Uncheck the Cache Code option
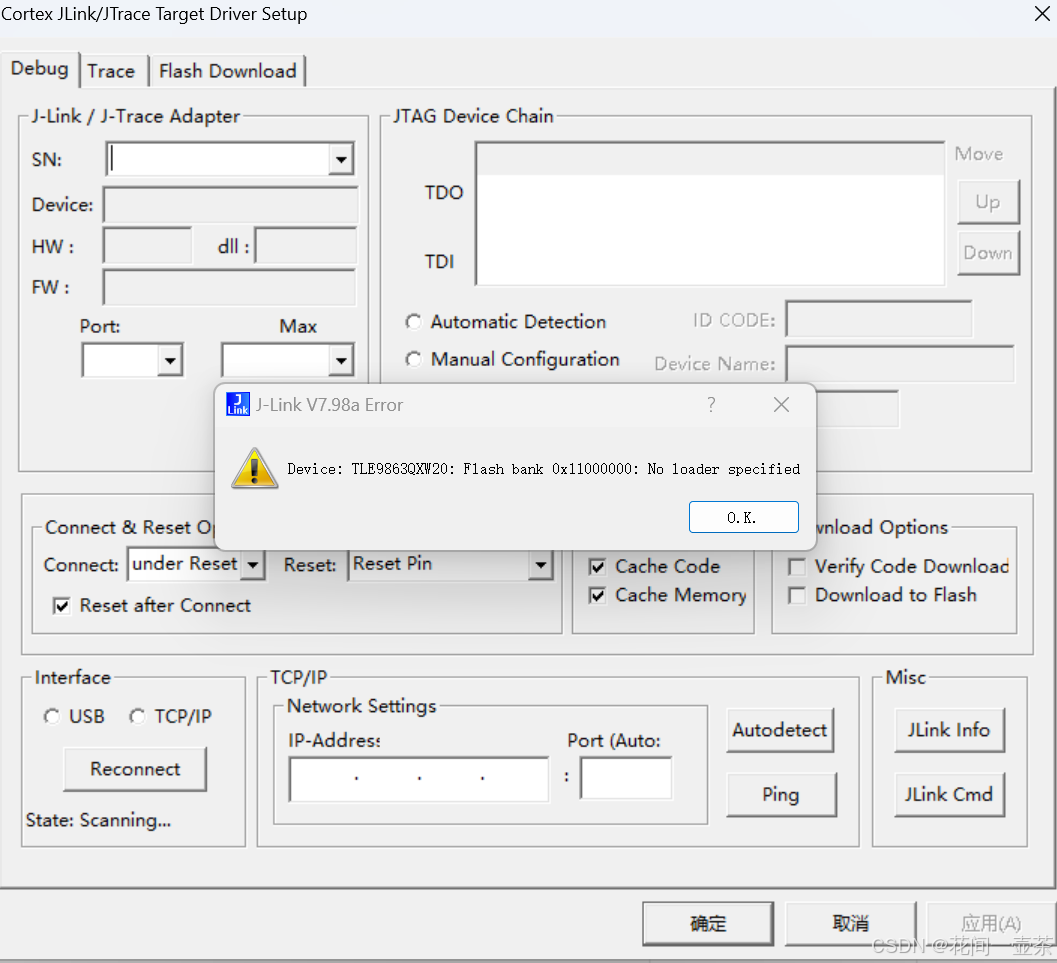Image resolution: width=1057 pixels, height=963 pixels. tap(597, 567)
